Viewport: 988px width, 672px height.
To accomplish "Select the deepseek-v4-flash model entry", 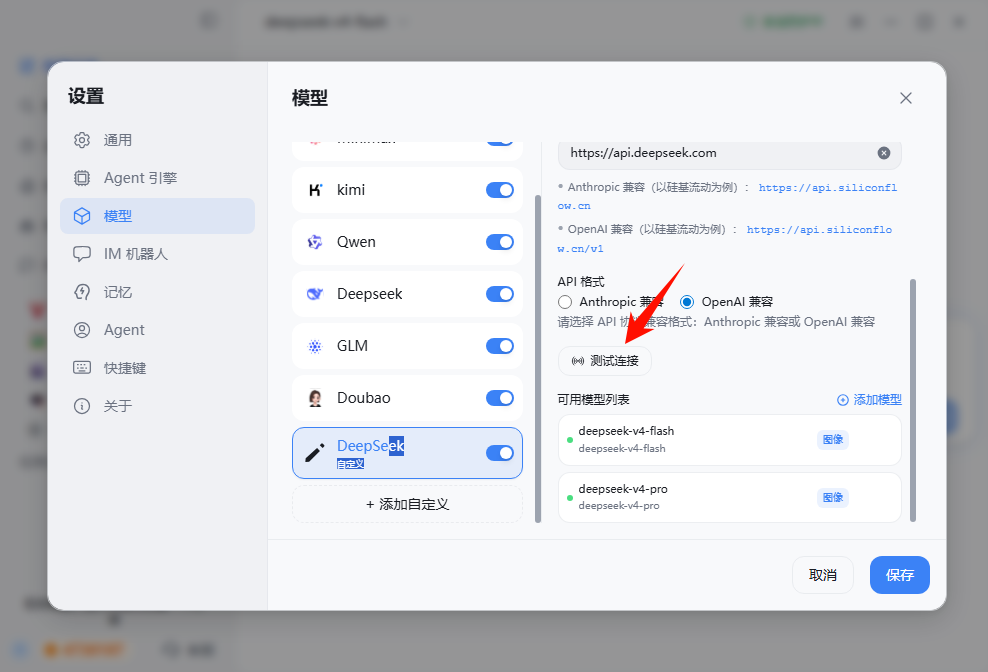I will [x=730, y=440].
